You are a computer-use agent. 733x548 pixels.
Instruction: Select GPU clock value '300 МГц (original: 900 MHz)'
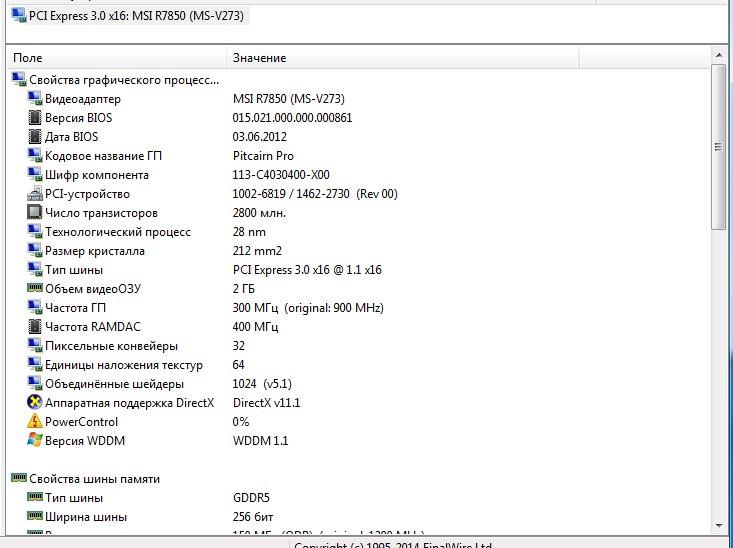click(308, 308)
